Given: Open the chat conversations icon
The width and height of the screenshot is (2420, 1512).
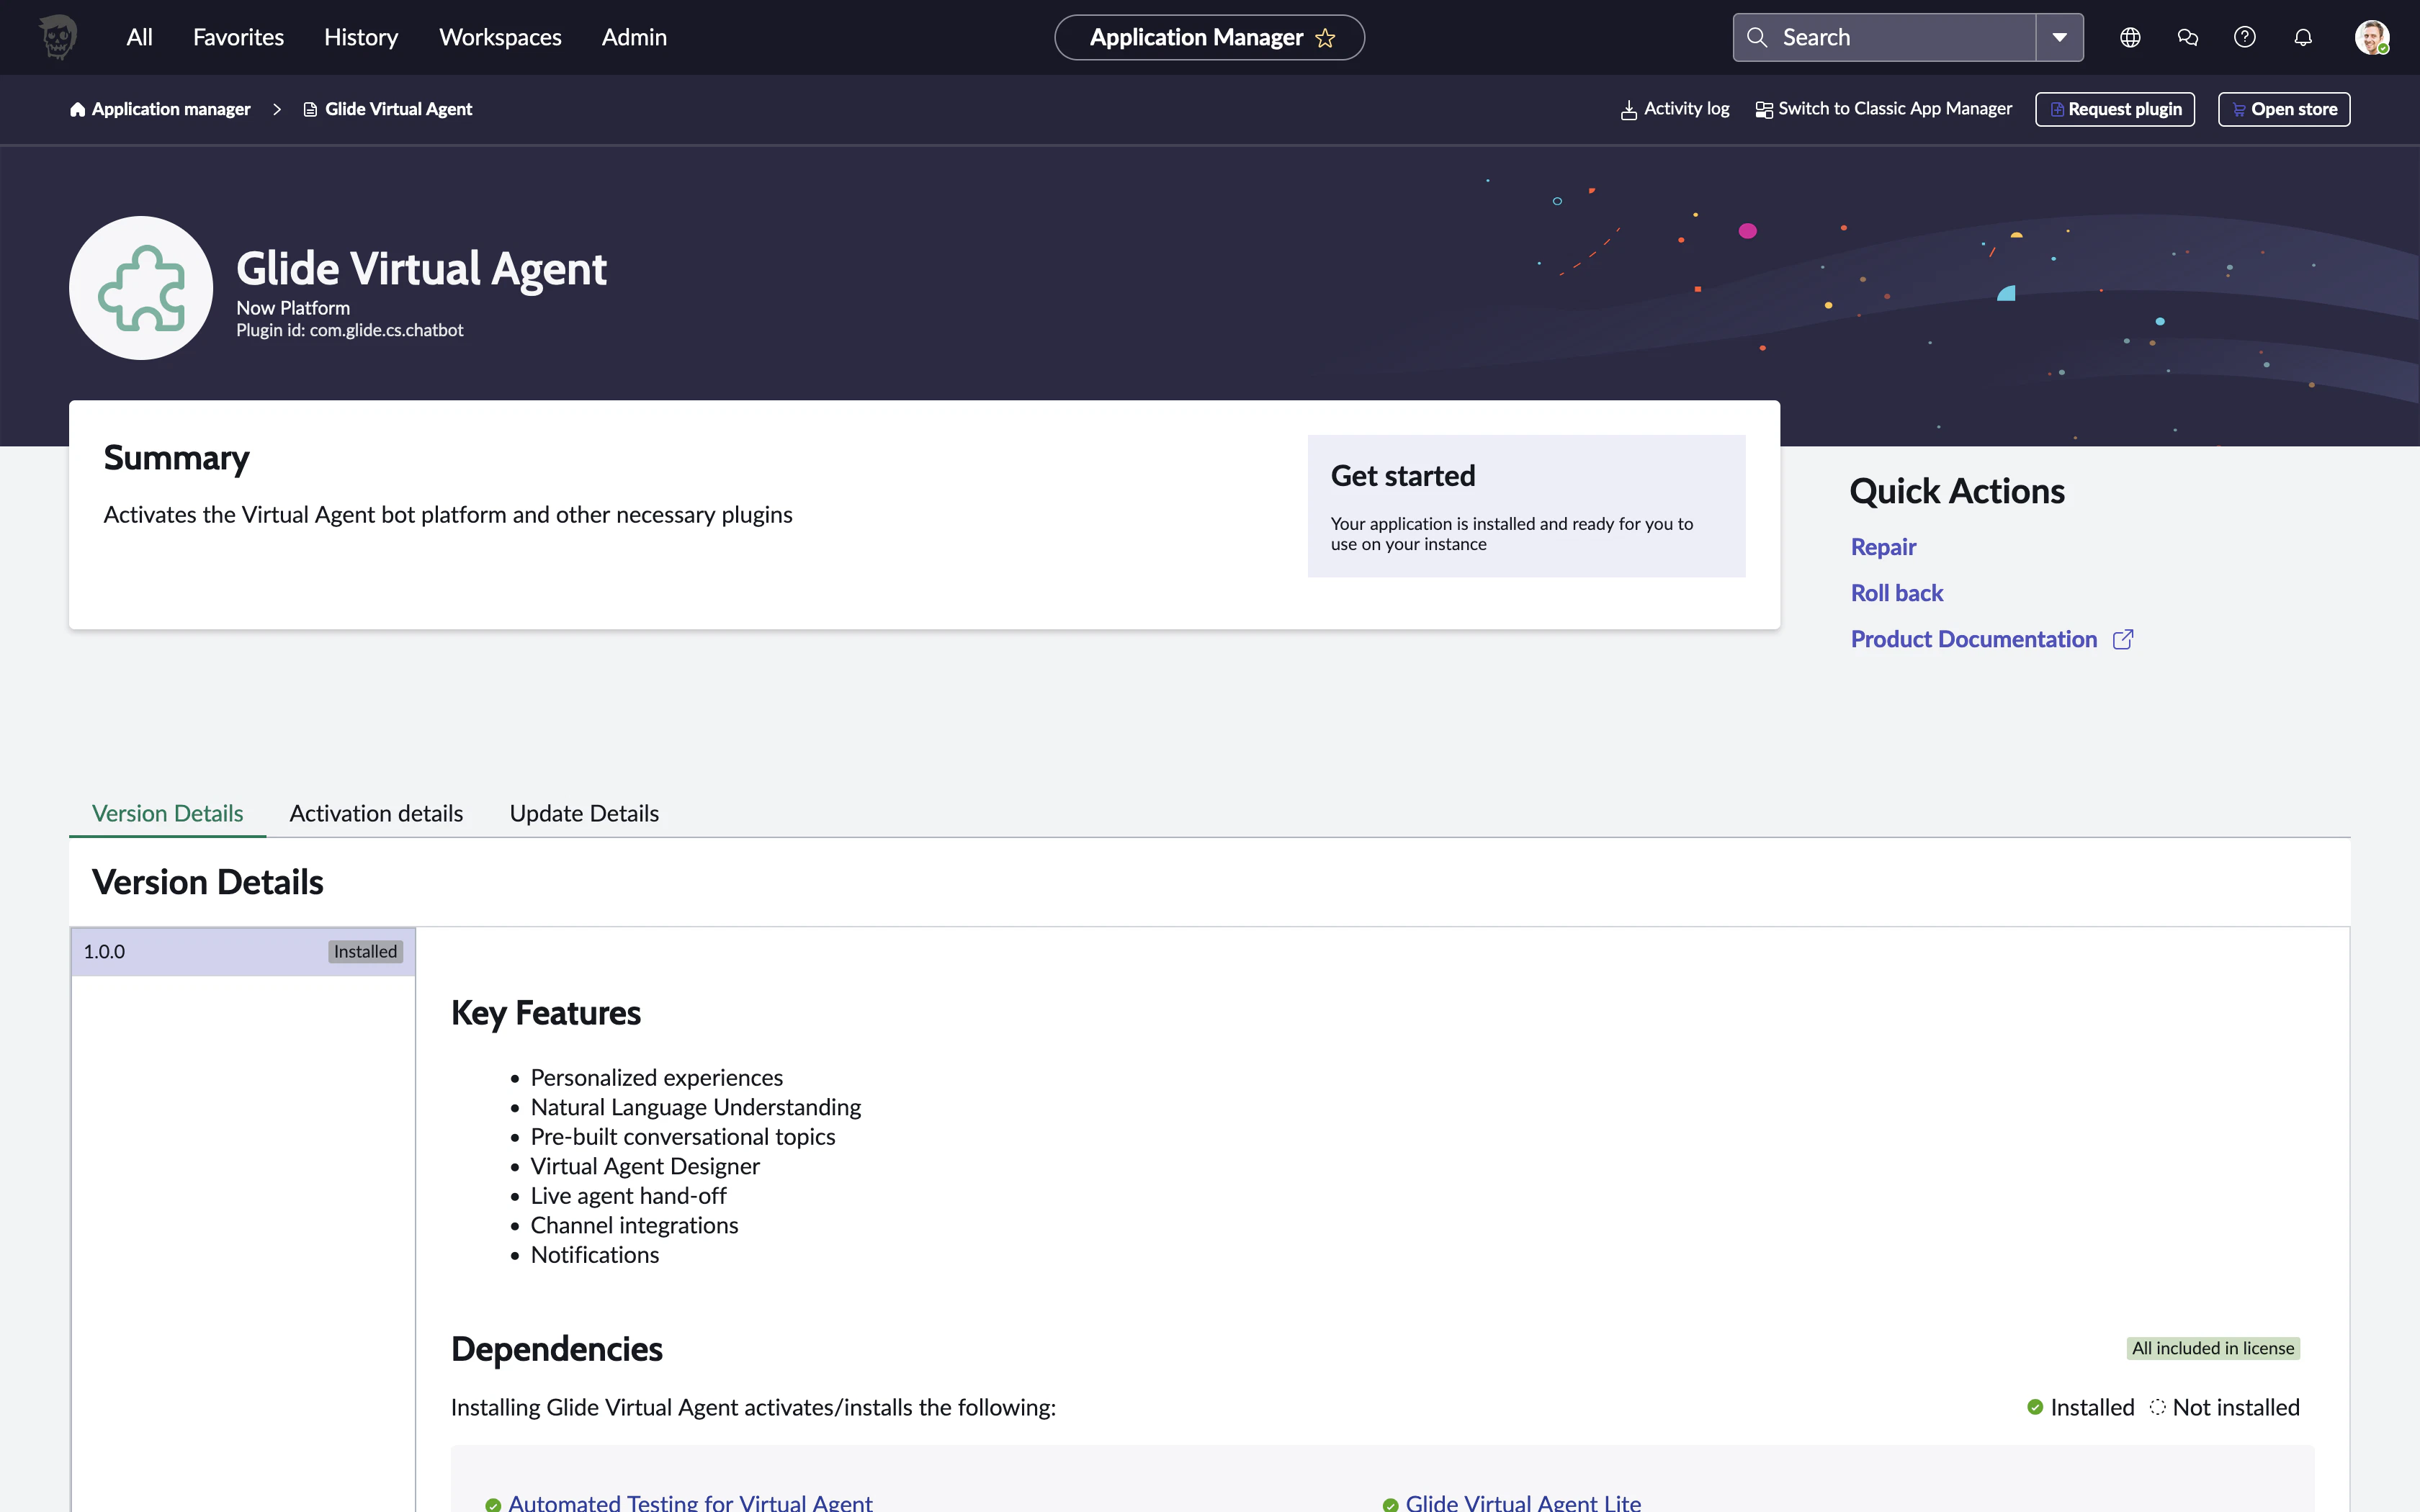Looking at the screenshot, I should [2188, 37].
